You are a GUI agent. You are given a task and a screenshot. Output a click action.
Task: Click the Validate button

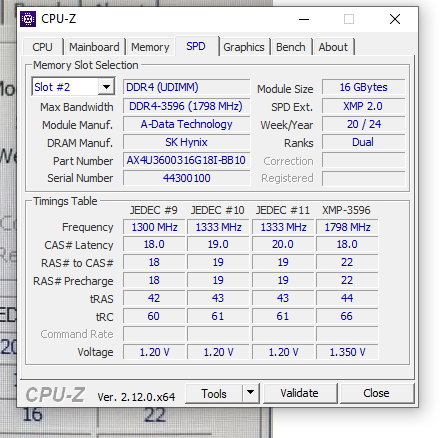[299, 393]
